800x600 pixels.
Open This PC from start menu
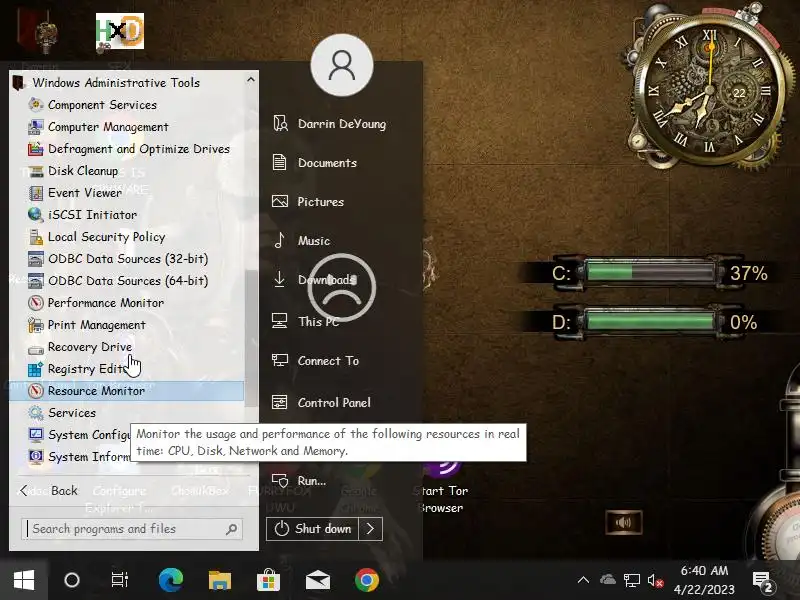[x=306, y=321]
